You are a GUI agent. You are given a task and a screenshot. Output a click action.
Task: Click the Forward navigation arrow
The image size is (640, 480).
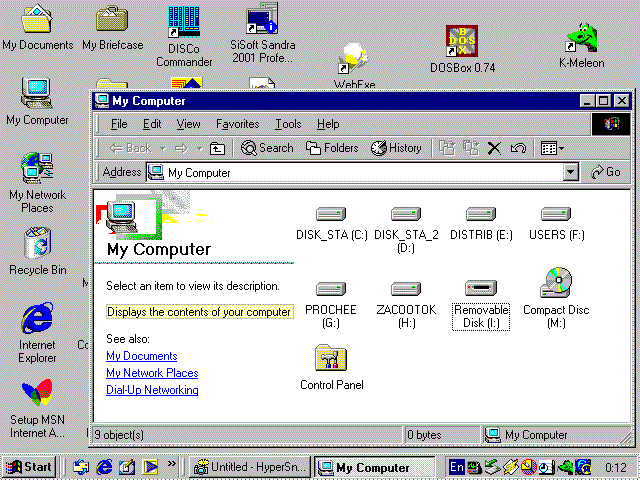pyautogui.click(x=181, y=148)
